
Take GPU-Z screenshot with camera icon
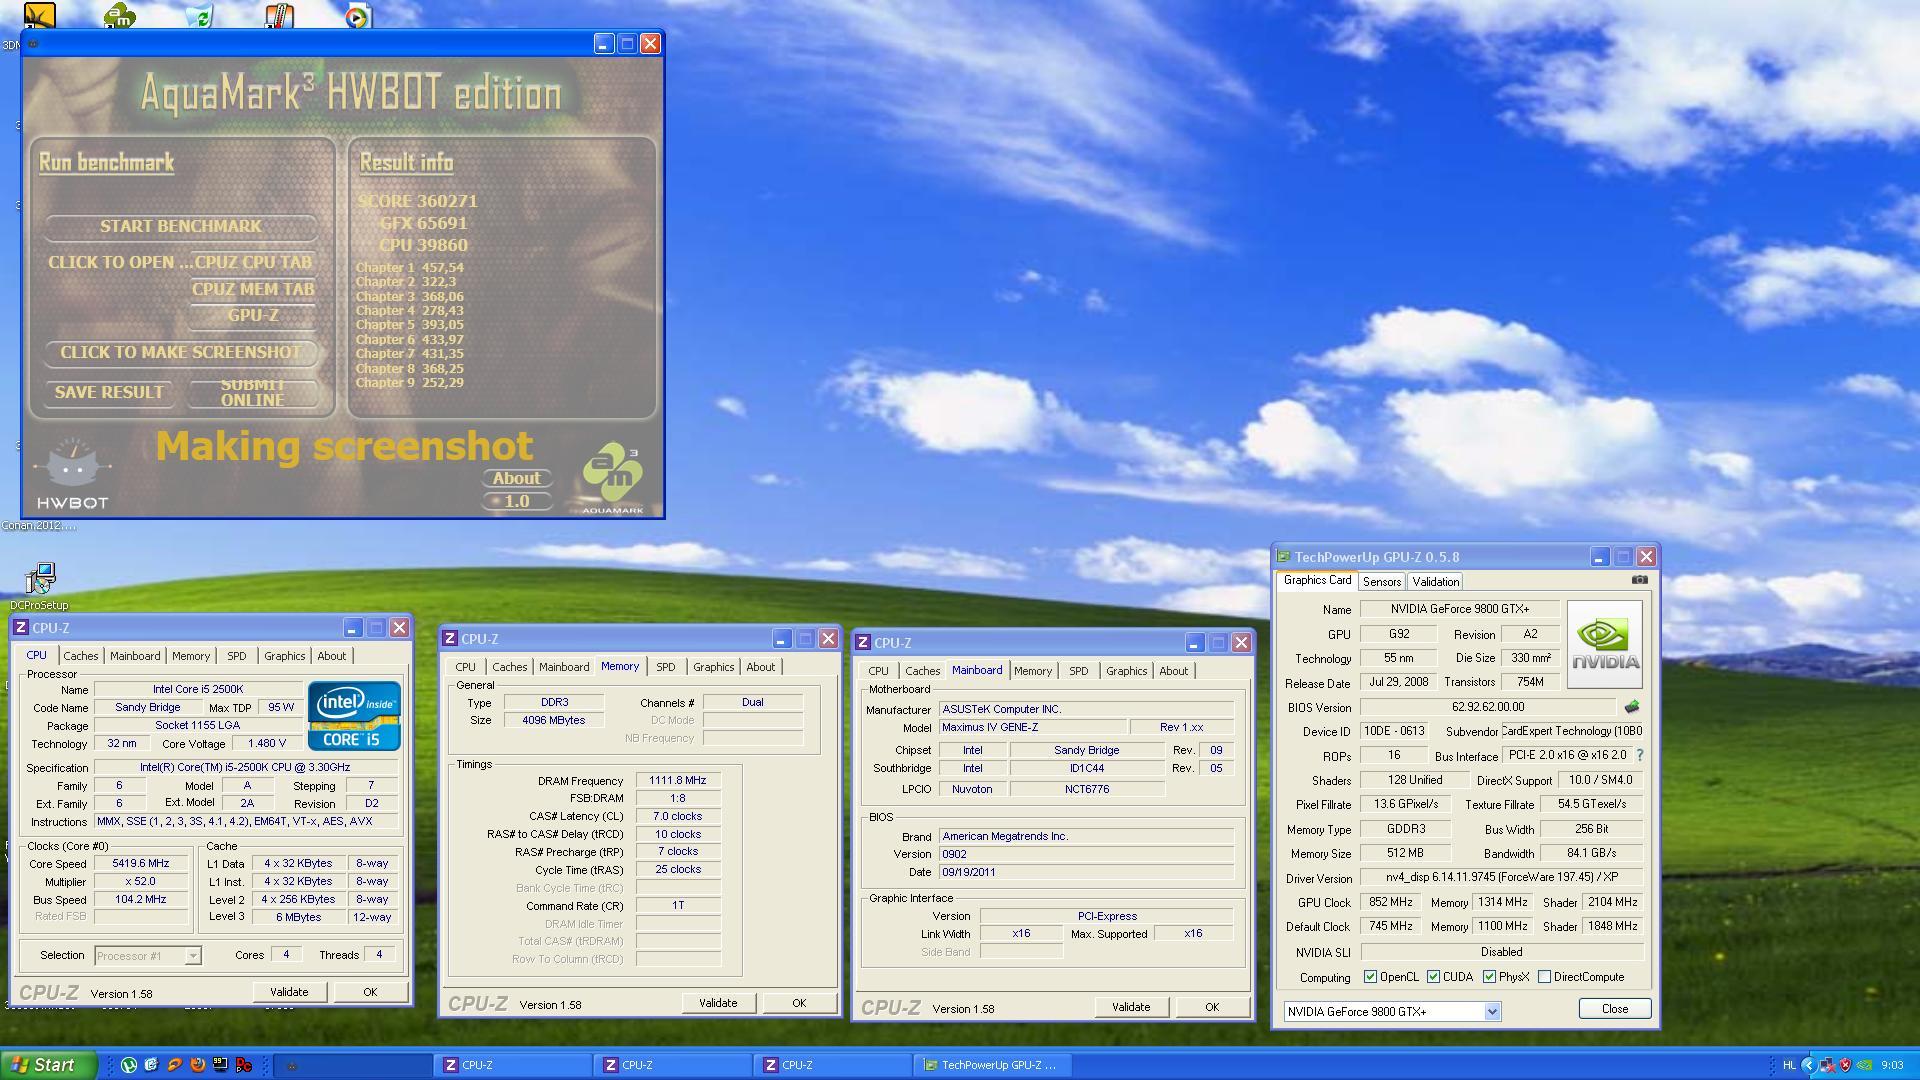(1639, 580)
